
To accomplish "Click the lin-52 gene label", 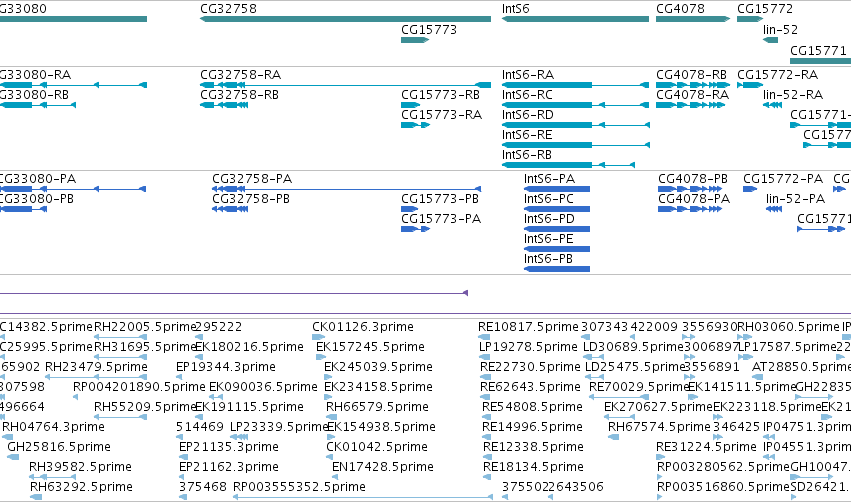I will (x=780, y=30).
